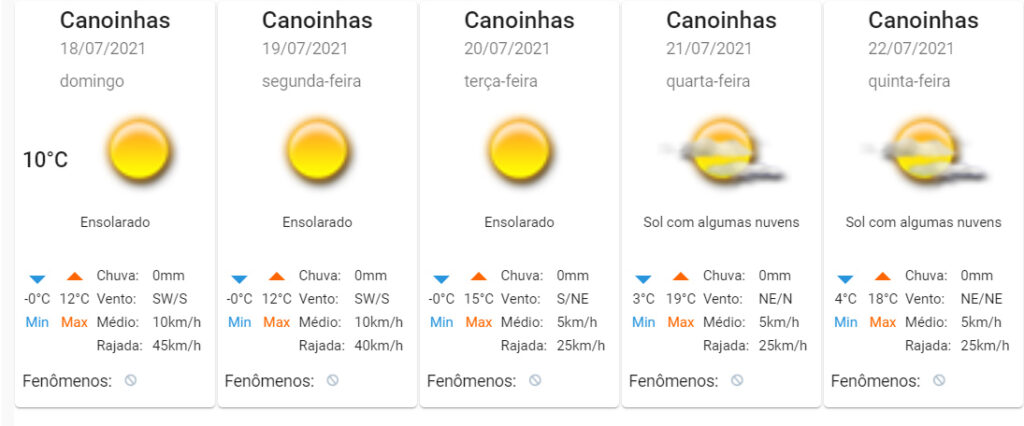Click Fenômenos none icon on 22/07/2021 card
The height and width of the screenshot is (426, 1024).
pos(938,380)
